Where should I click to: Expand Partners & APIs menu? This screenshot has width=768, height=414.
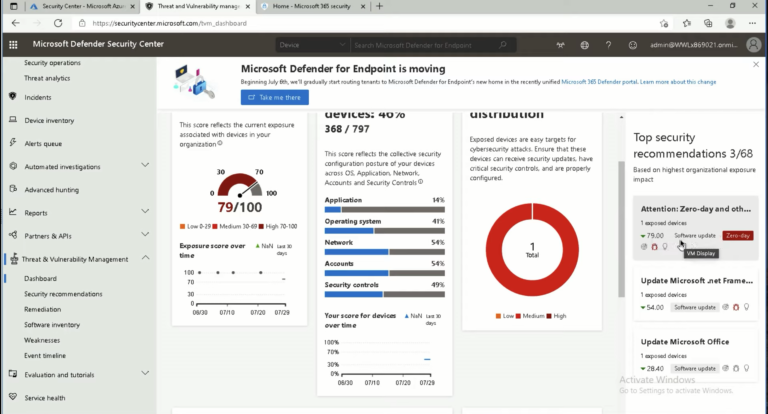coord(145,235)
